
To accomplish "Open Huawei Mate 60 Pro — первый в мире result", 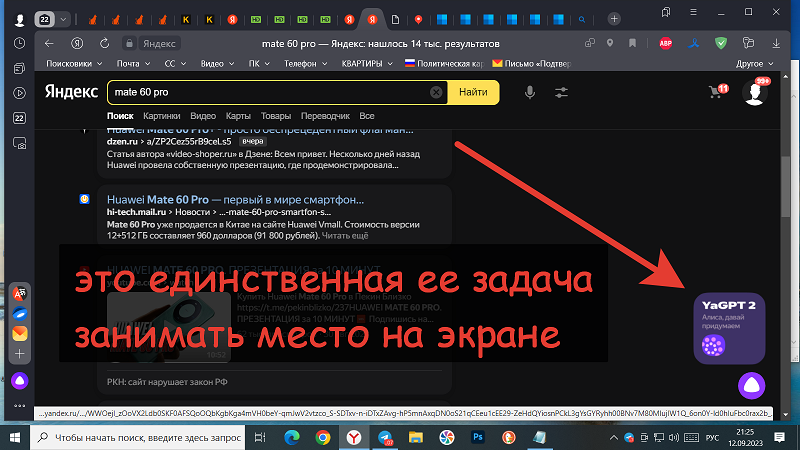I will pyautogui.click(x=235, y=199).
